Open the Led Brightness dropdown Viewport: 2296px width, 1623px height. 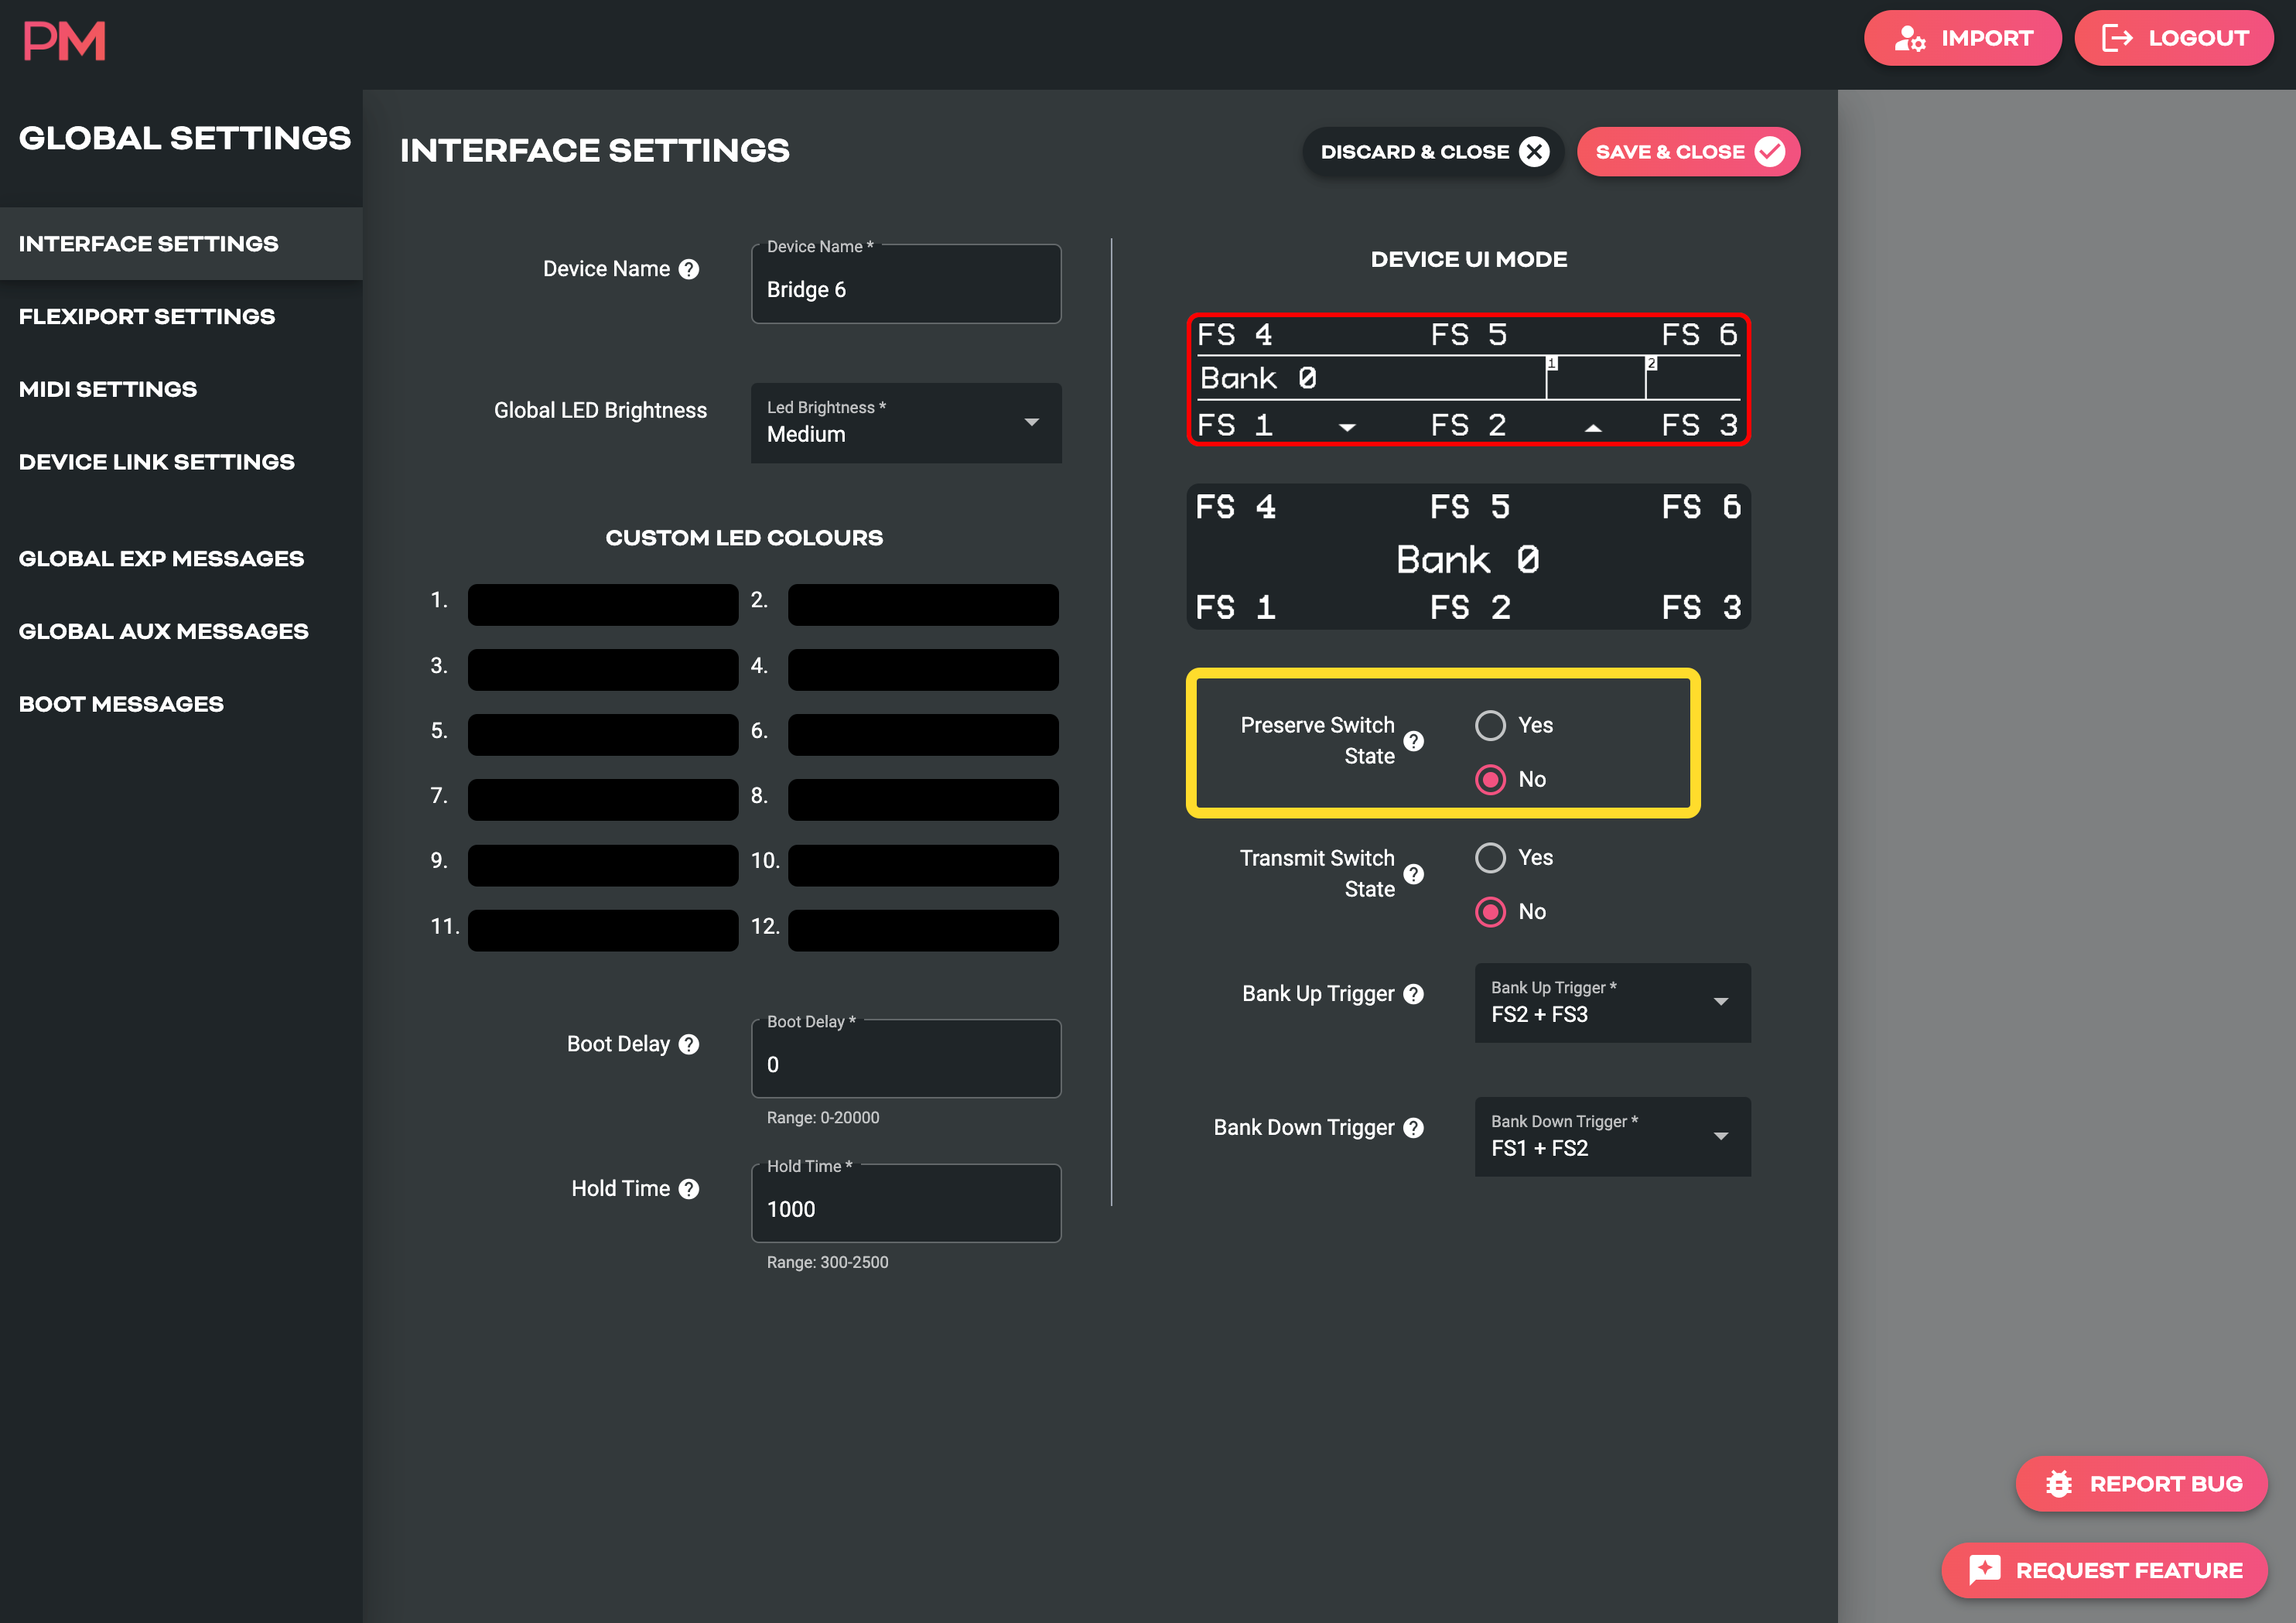point(1033,423)
